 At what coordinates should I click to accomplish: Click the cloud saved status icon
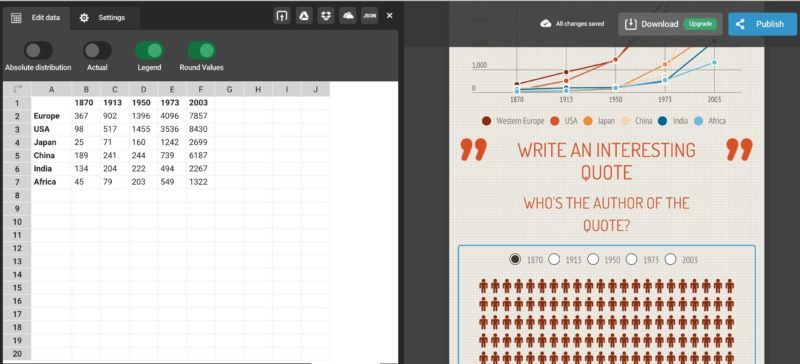[x=545, y=23]
